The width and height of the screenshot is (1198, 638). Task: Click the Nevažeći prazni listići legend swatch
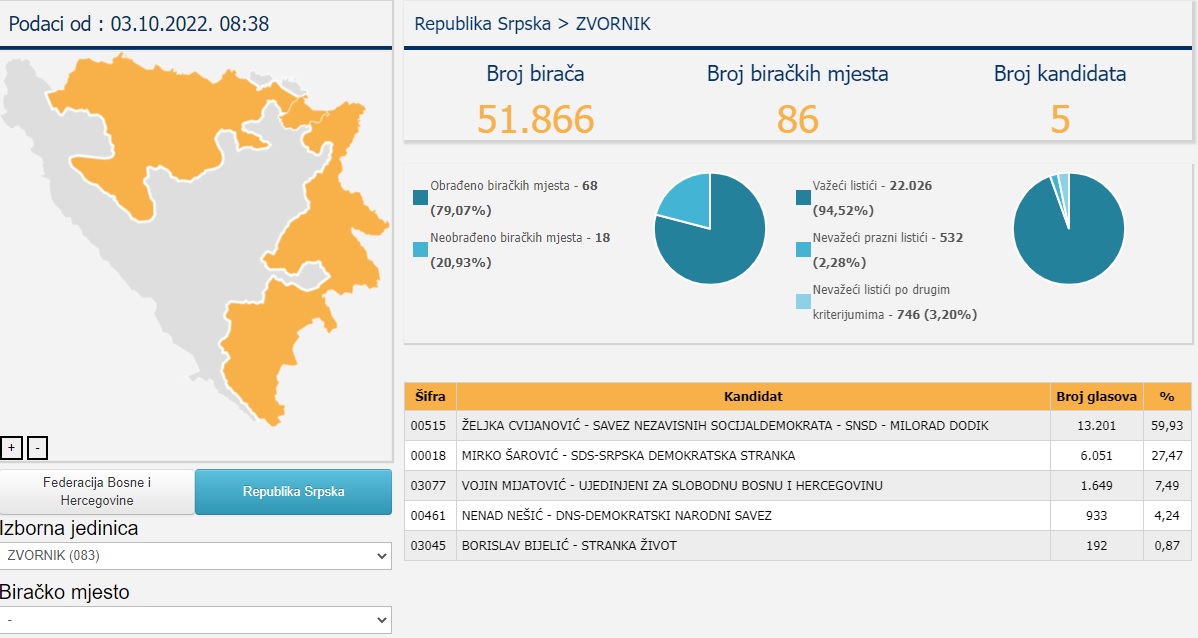tap(805, 250)
